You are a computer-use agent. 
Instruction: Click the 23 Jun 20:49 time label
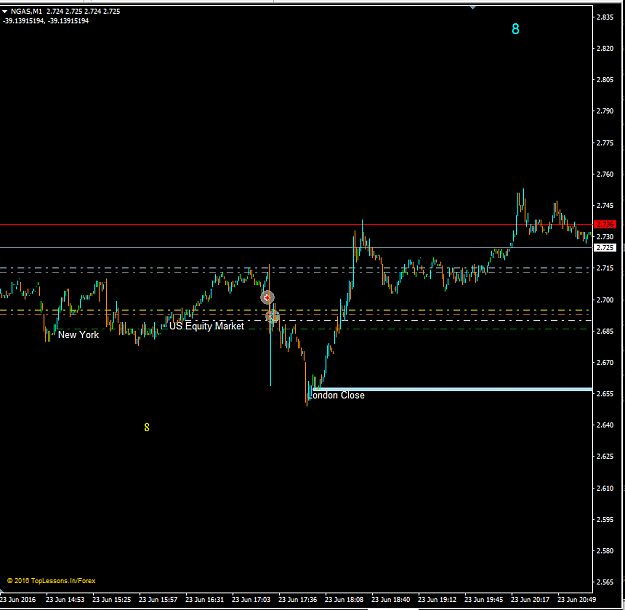pyautogui.click(x=576, y=599)
